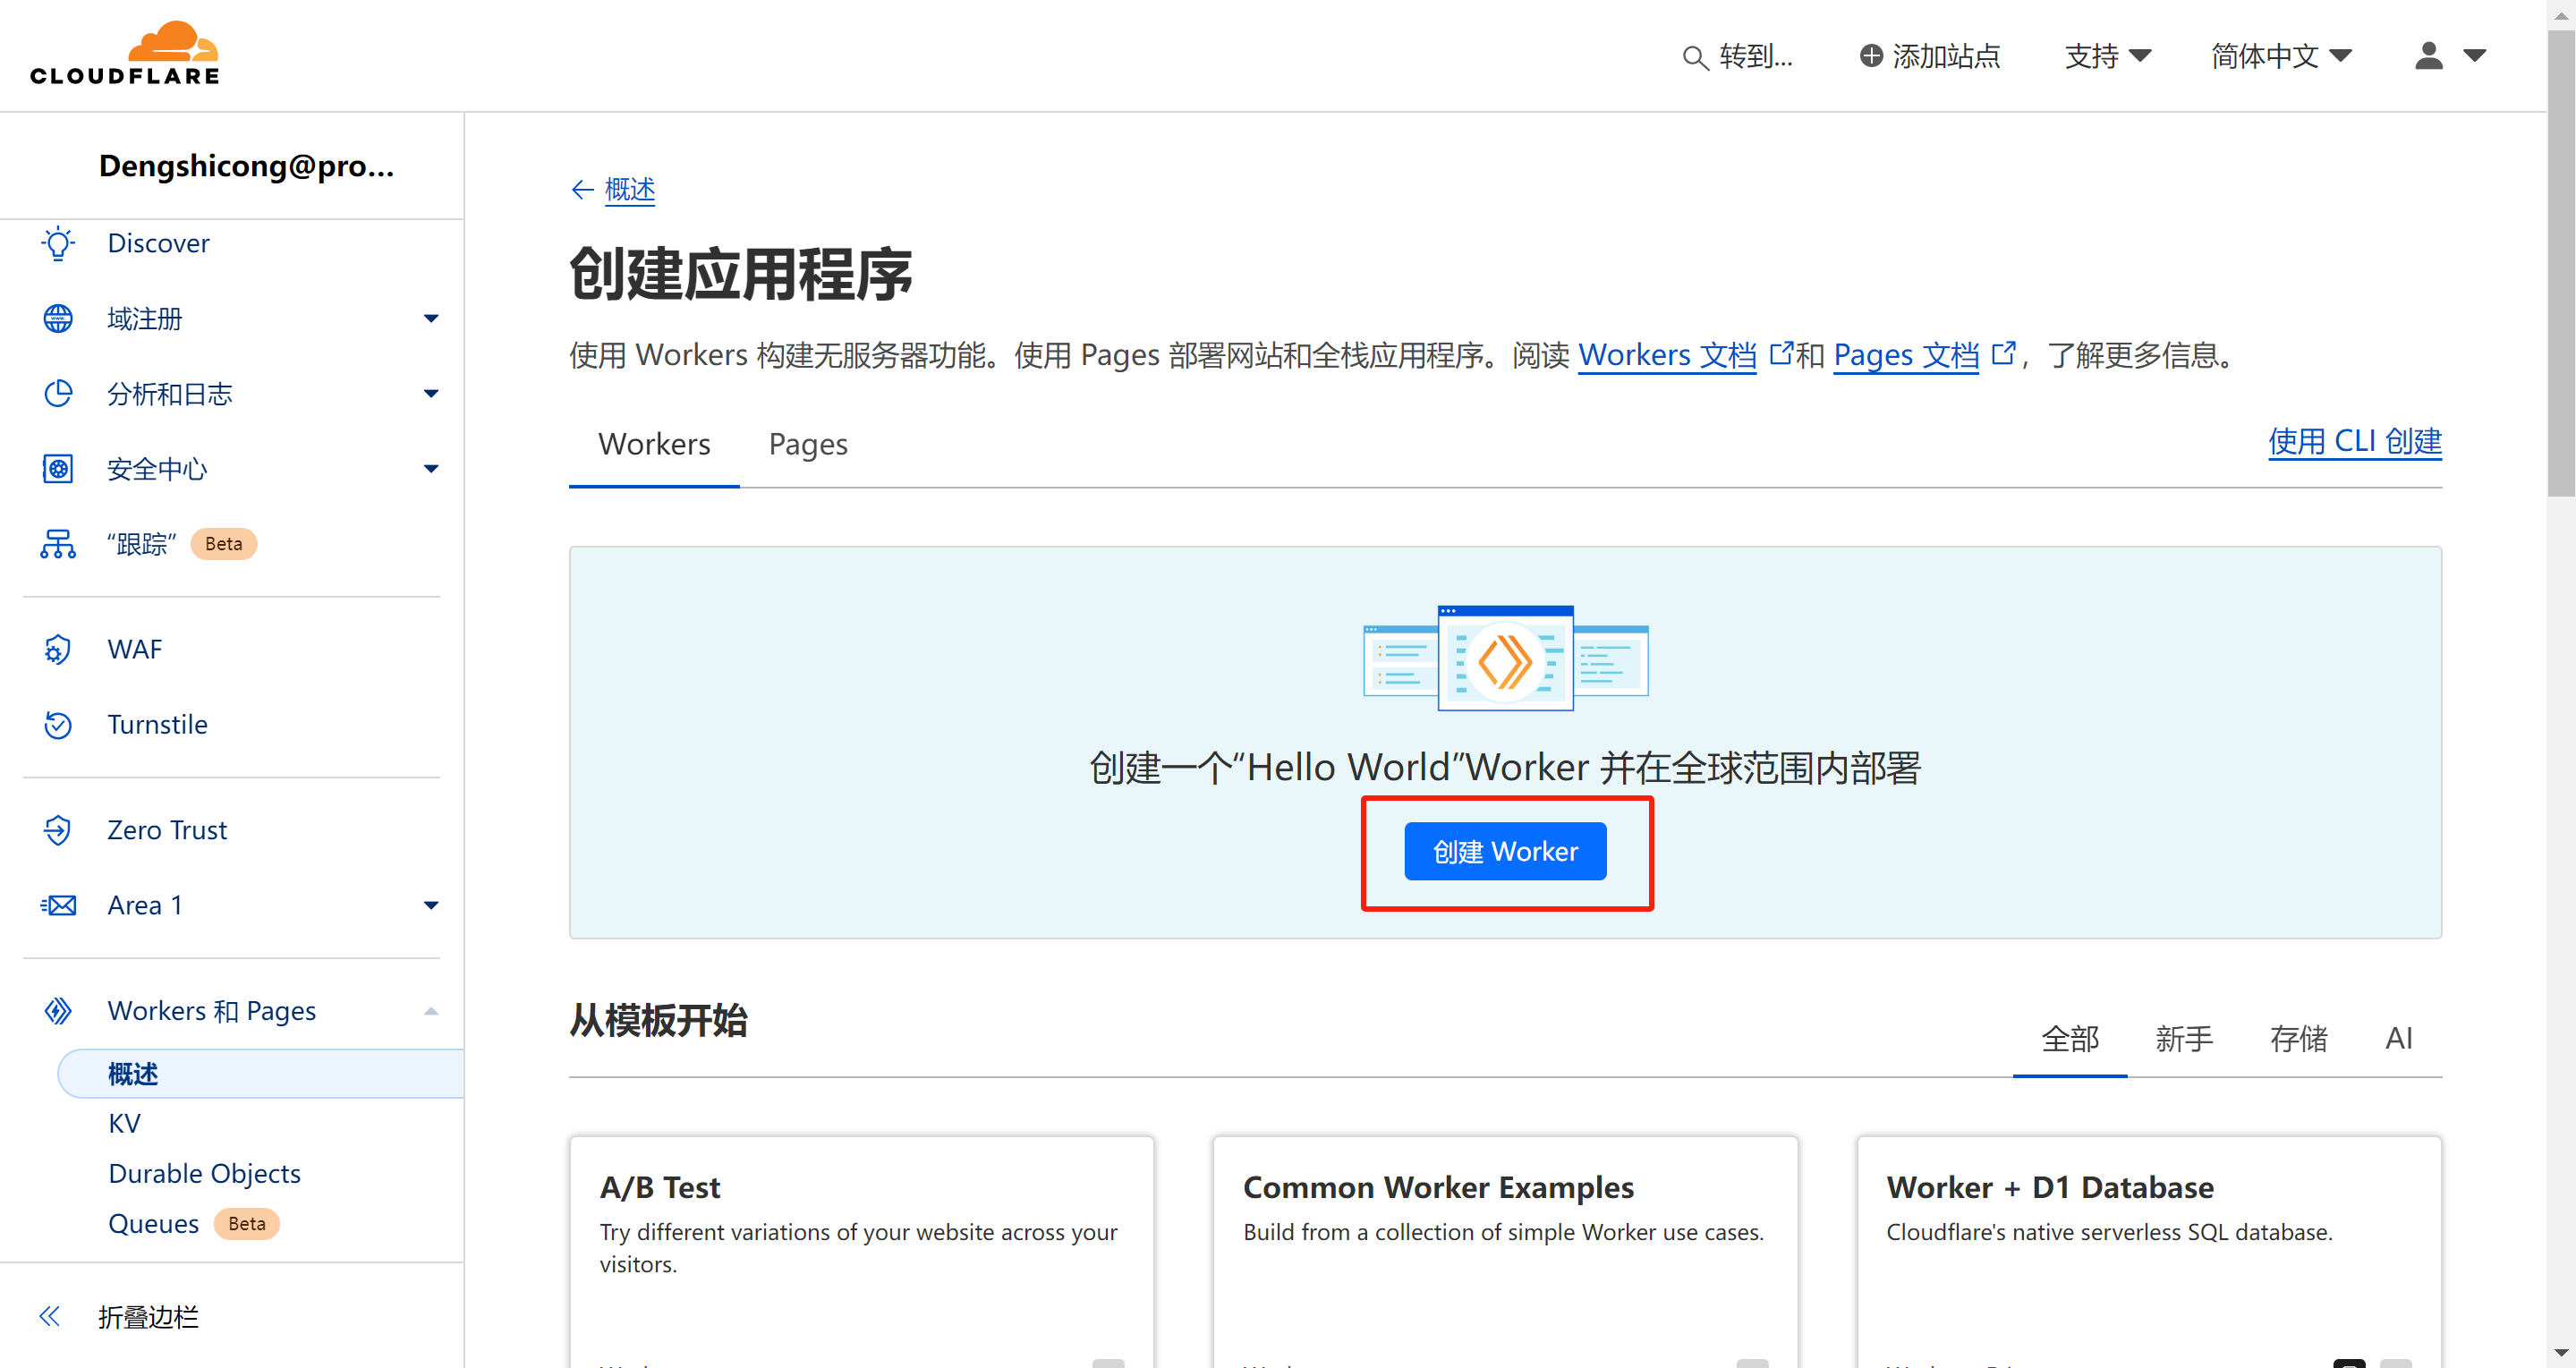Viewport: 2576px width, 1368px height.
Task: Open WAF shield icon in sidebar
Action: point(58,650)
